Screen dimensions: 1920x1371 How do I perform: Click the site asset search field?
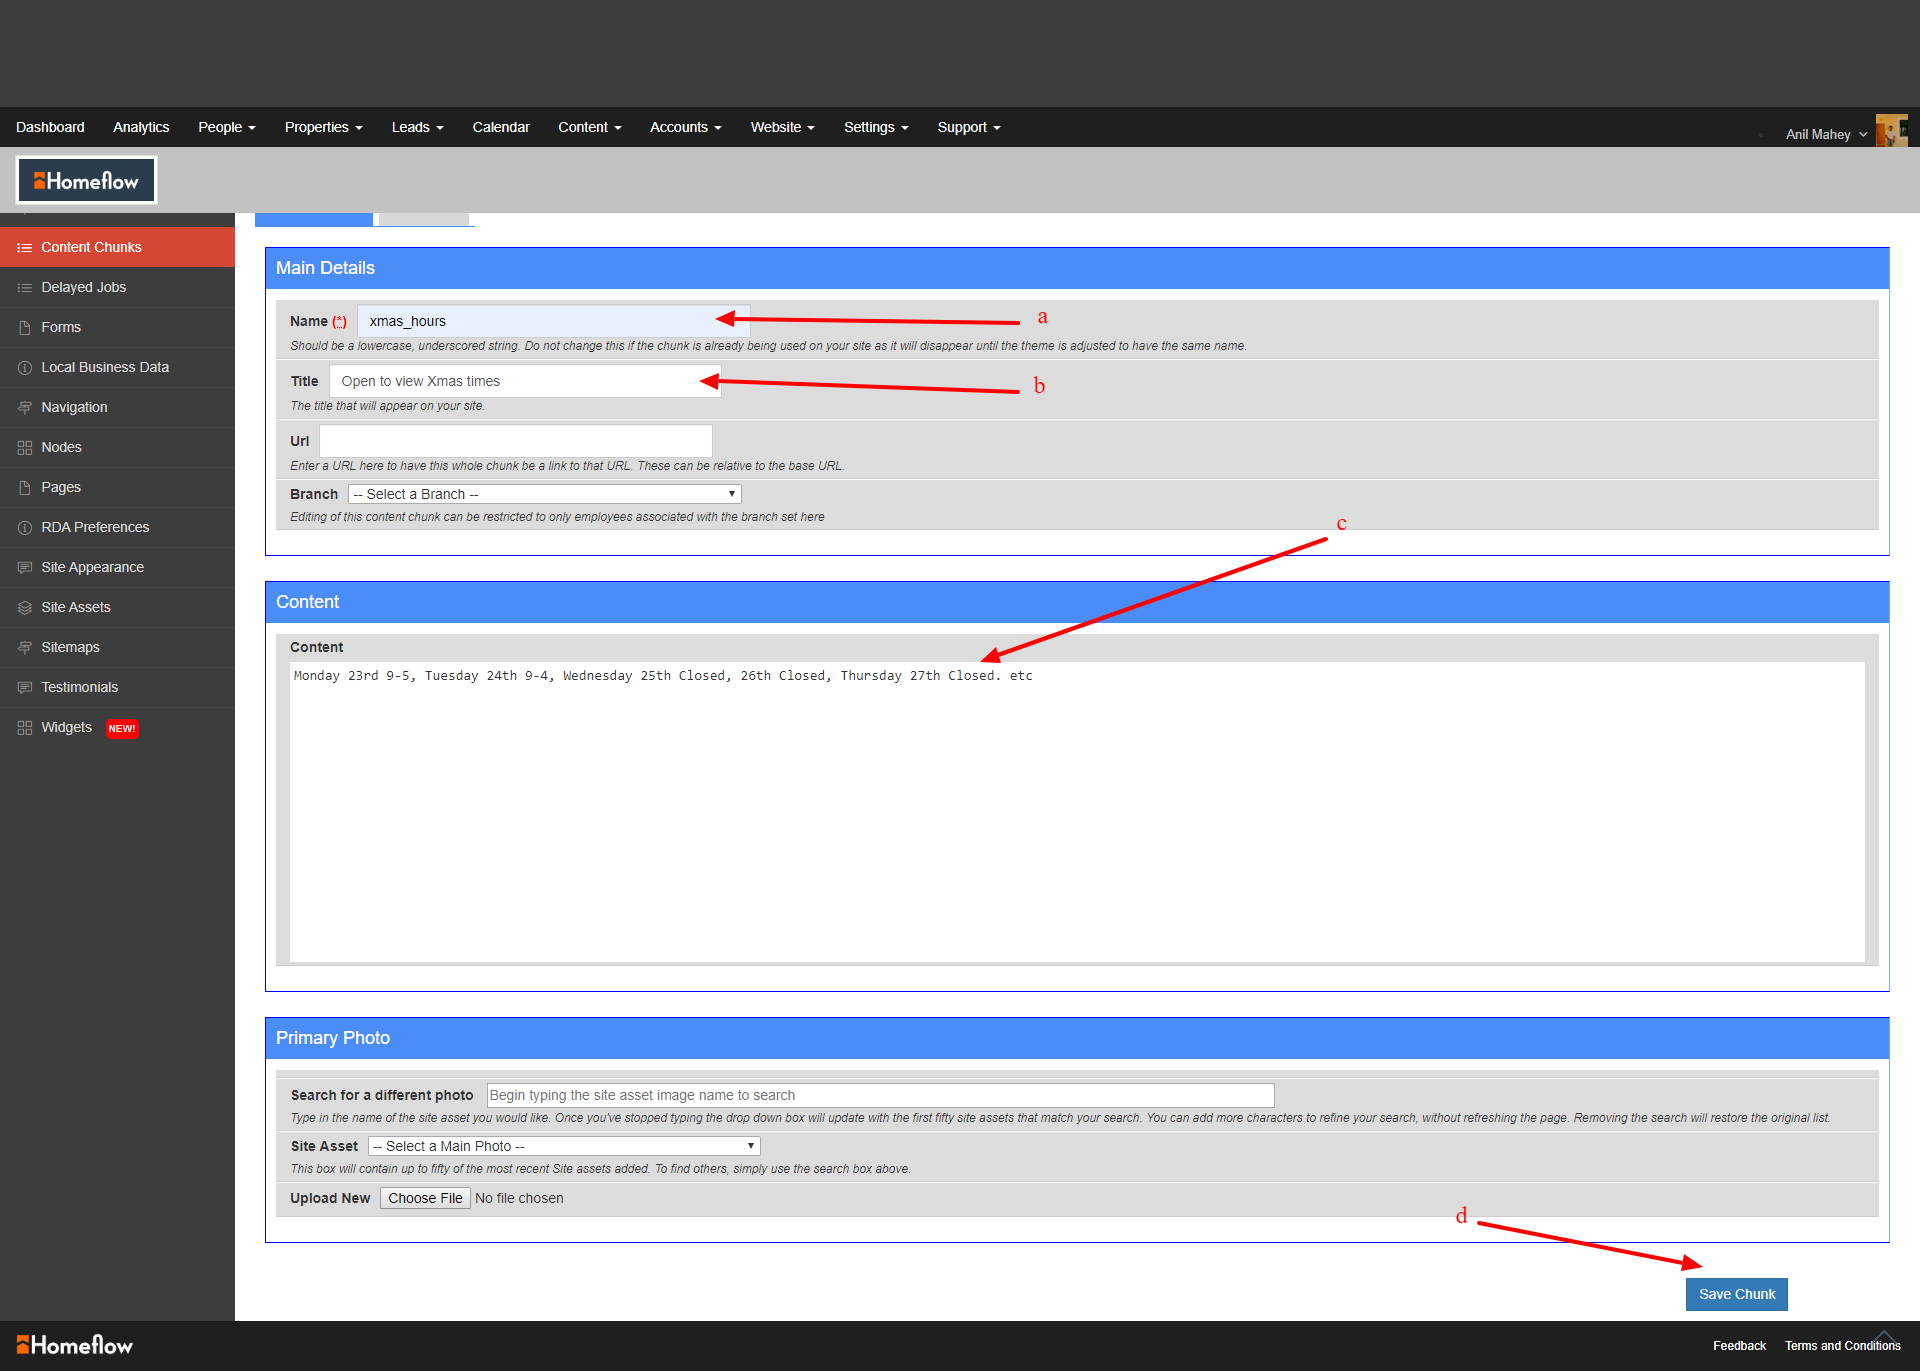(x=880, y=1095)
